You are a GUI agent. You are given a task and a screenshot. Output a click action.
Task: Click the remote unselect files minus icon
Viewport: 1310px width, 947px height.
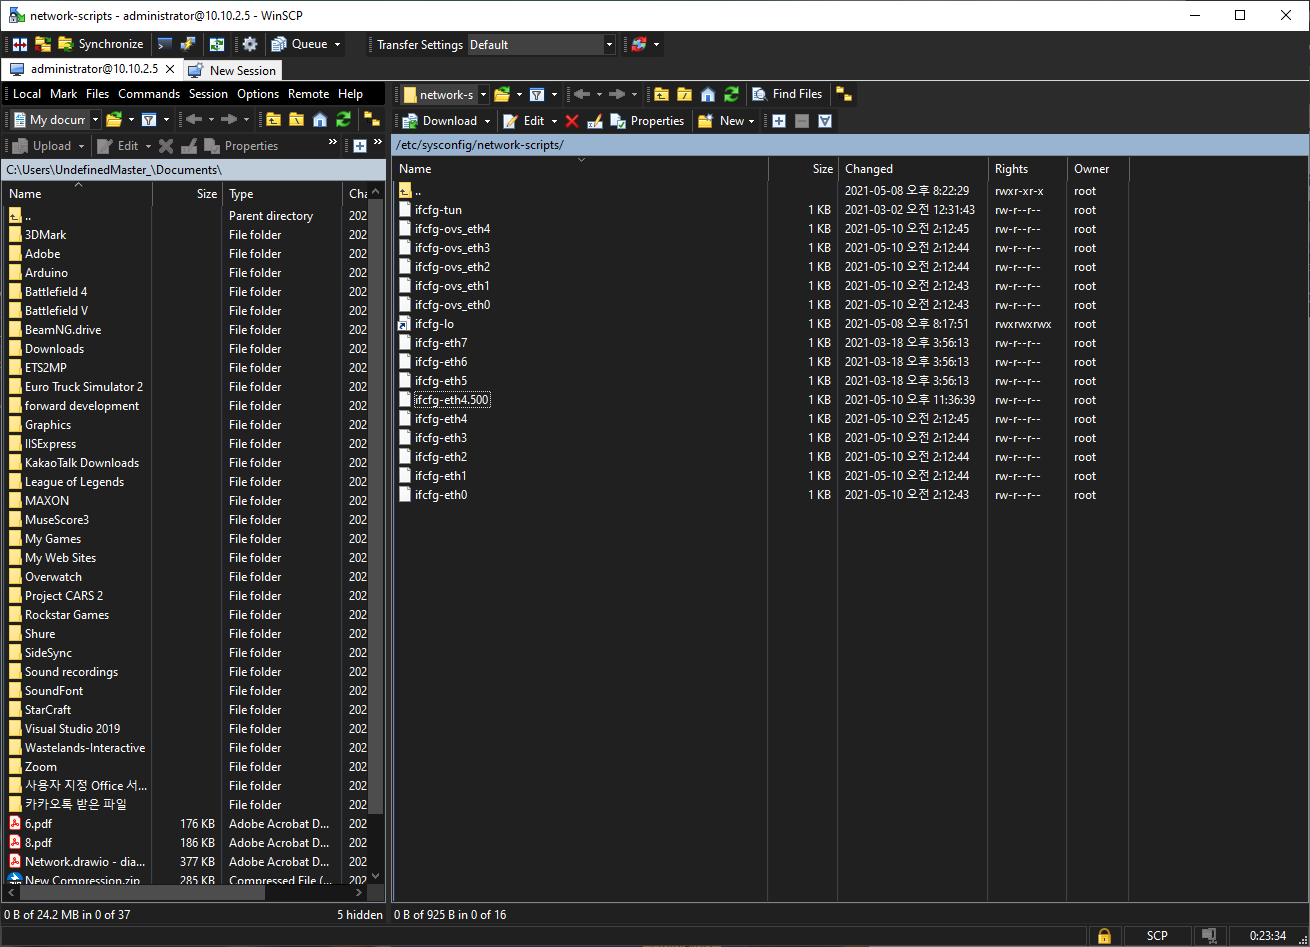click(x=802, y=121)
